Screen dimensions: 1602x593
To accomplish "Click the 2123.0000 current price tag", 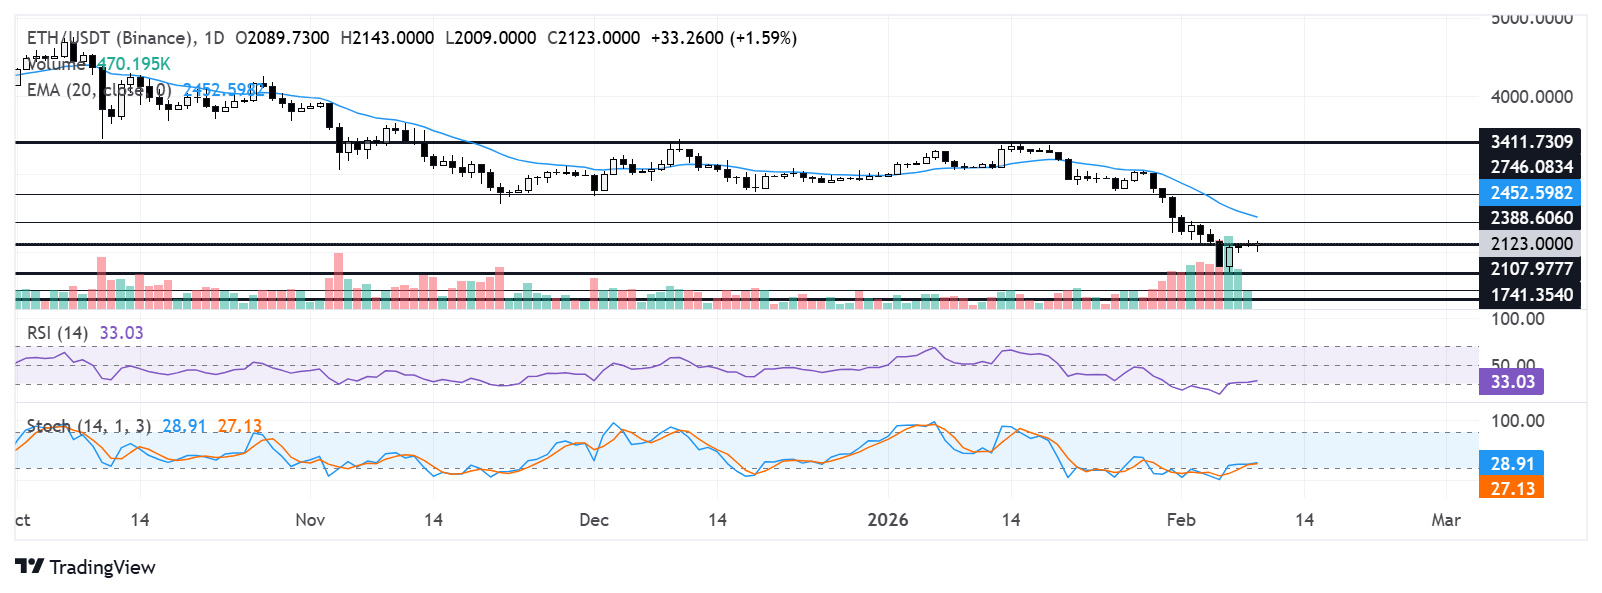I will 1530,244.
